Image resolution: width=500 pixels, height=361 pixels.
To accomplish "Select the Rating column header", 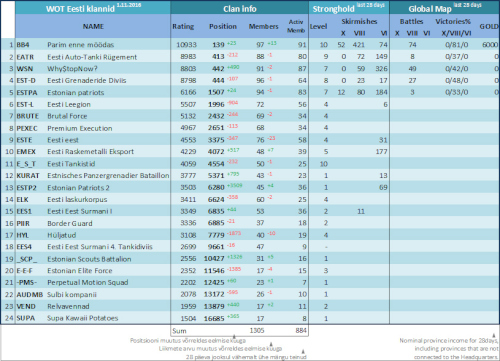I will [183, 27].
